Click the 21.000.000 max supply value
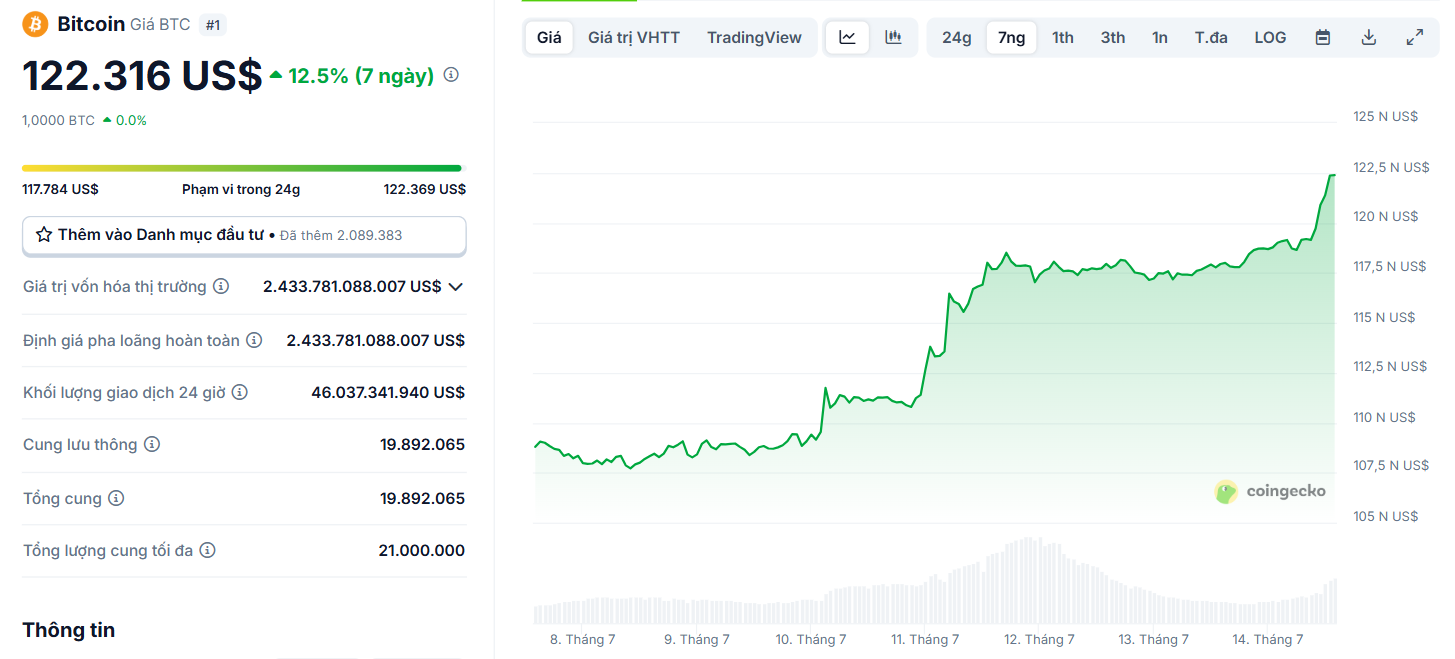 pos(422,550)
